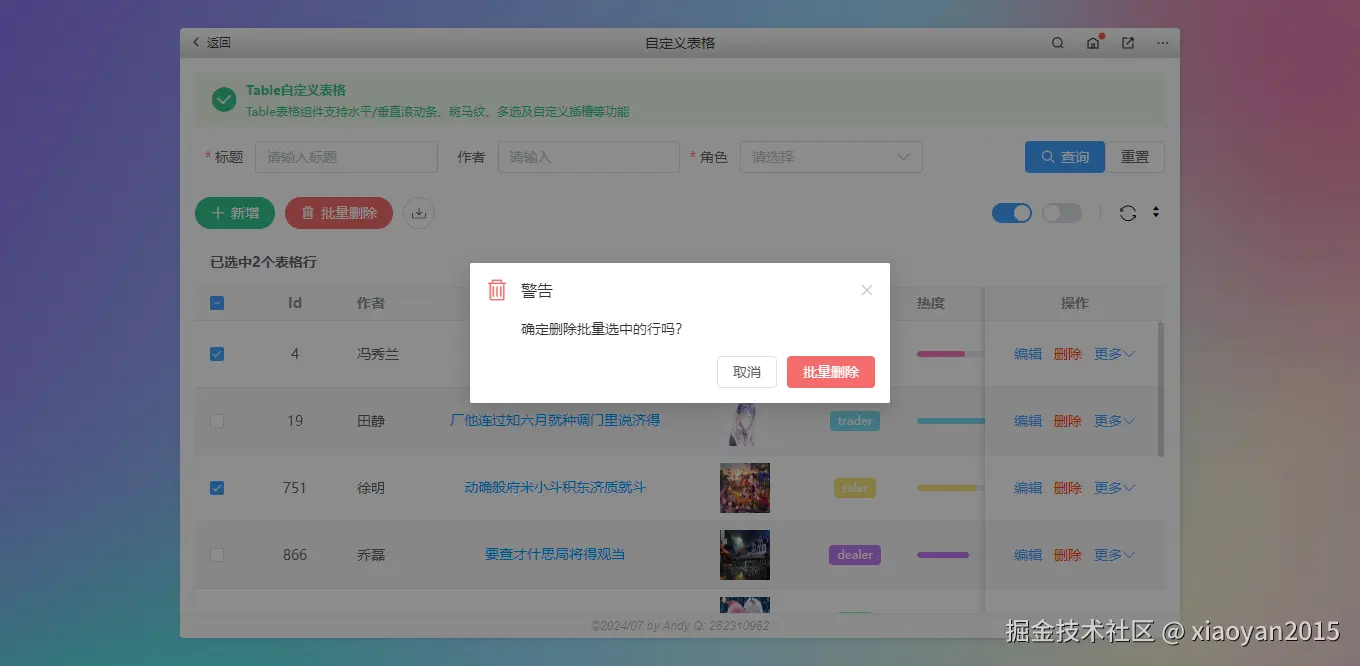Uncheck the row checkbox for 冯秀兰
This screenshot has height=666, width=1360.
(217, 353)
